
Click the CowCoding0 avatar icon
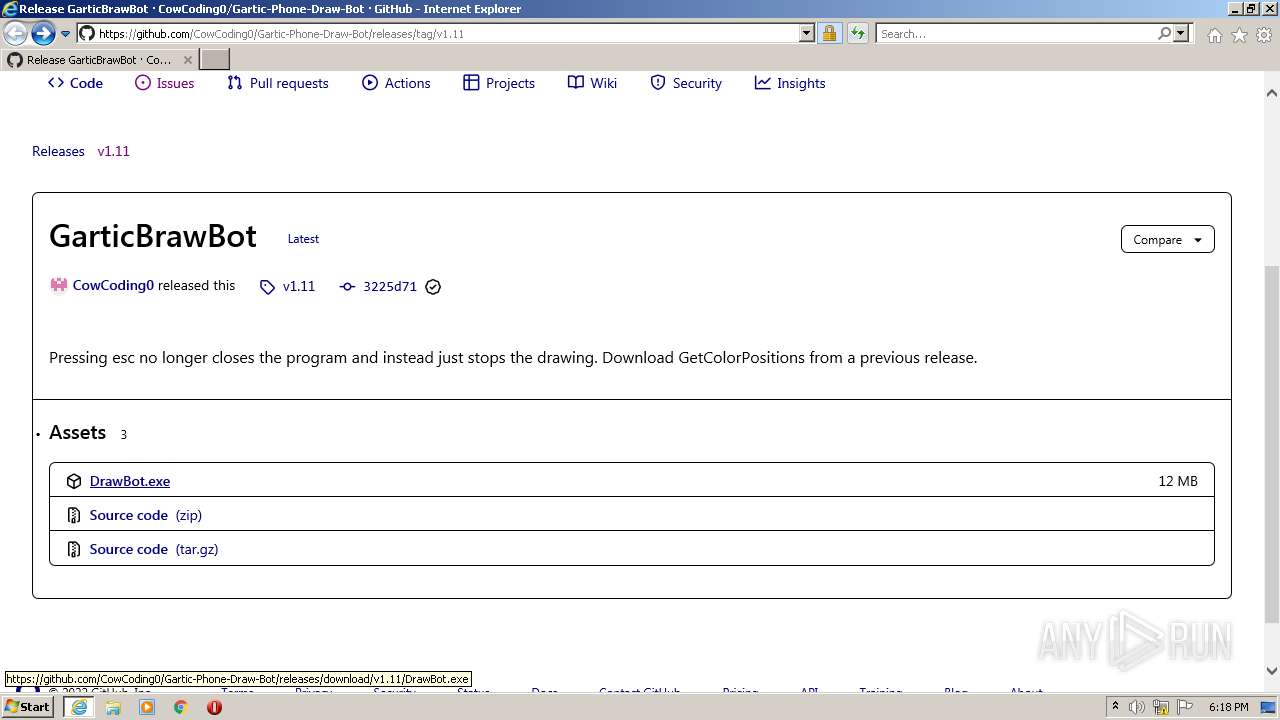point(59,285)
